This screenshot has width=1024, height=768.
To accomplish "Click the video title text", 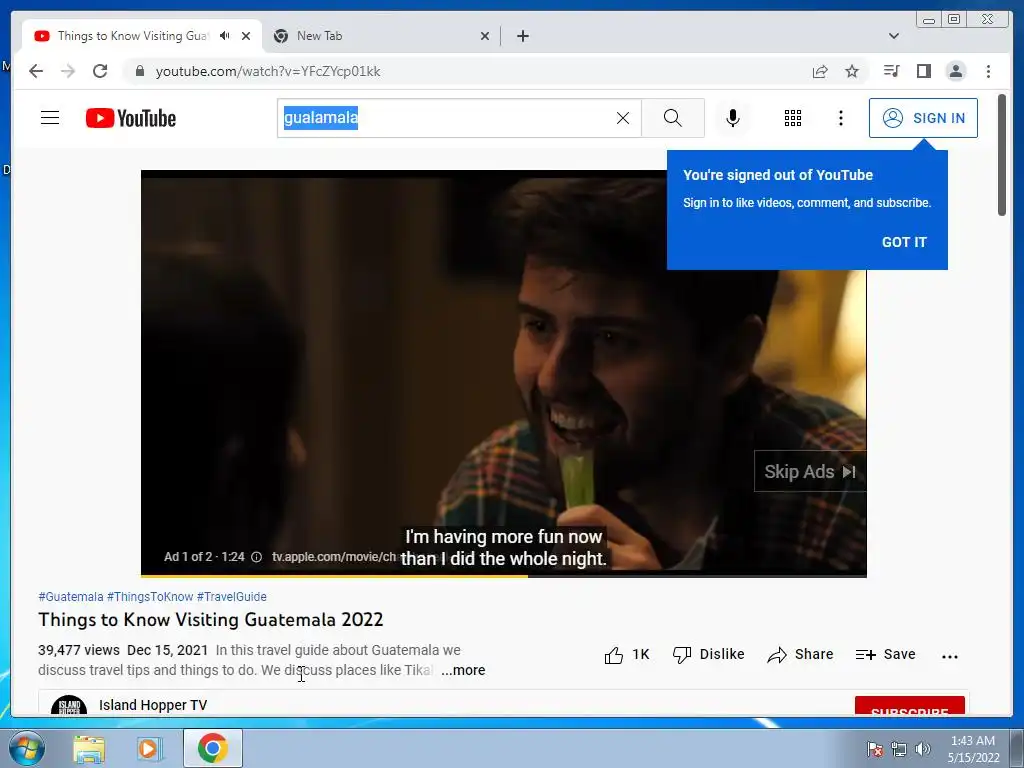I will coord(210,620).
